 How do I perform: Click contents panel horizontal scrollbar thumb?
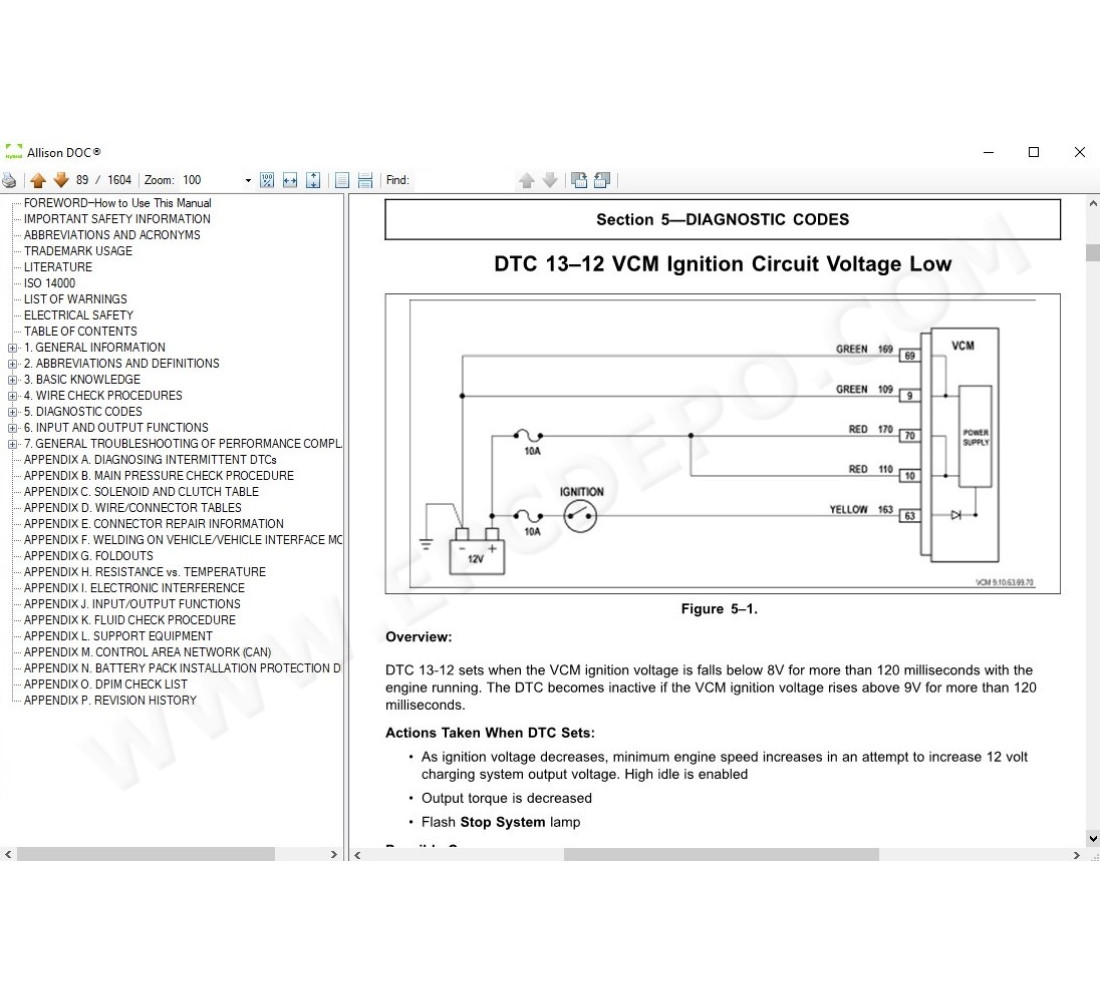point(146,855)
